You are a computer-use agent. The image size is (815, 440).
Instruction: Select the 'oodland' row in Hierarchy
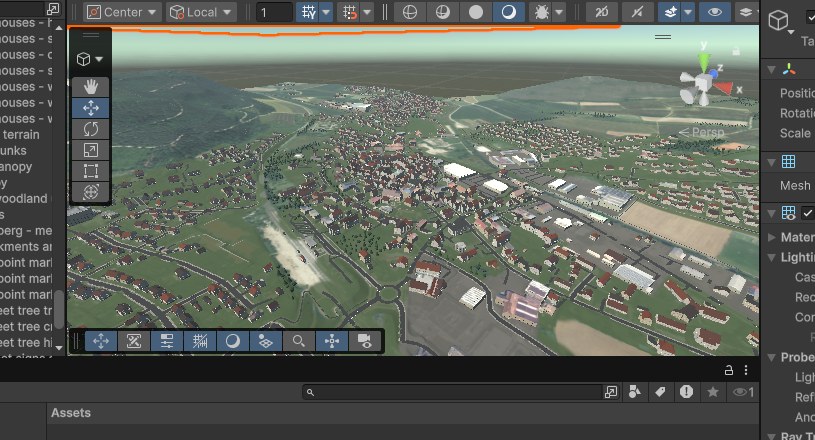26,198
